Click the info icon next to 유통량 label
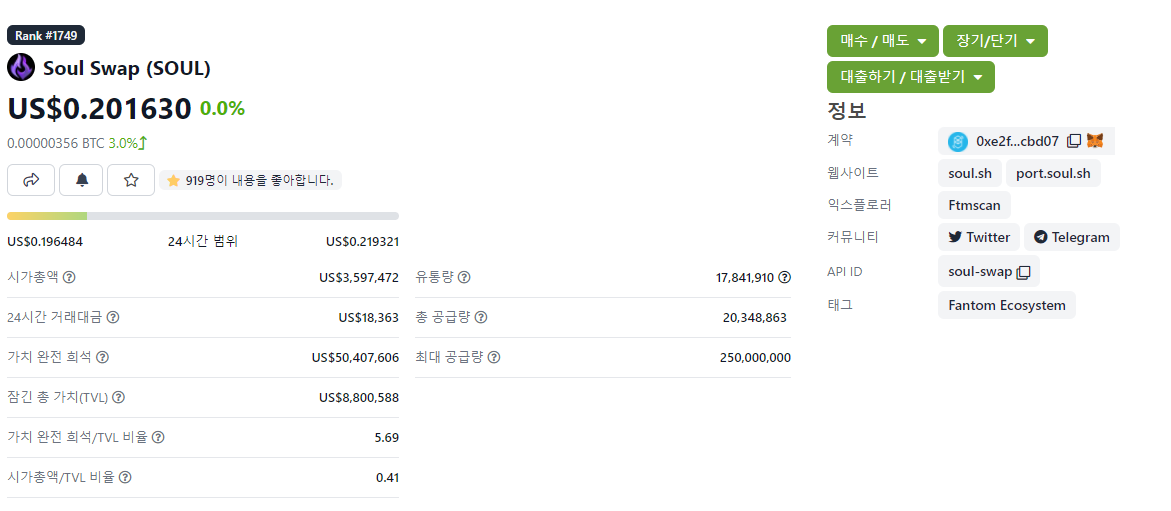Viewport: 1171px width, 511px height. coord(464,277)
